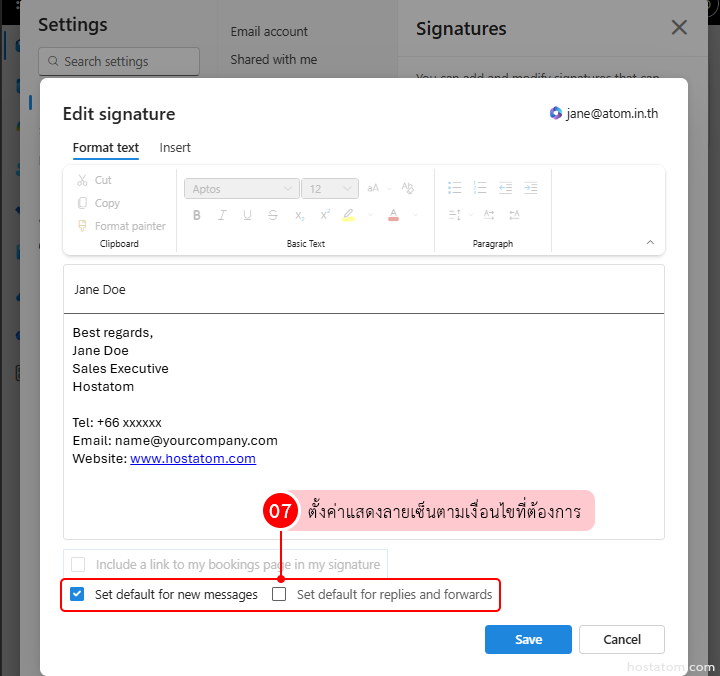This screenshot has width=720, height=676.
Task: Apply Subscript formatting
Action: click(x=299, y=215)
